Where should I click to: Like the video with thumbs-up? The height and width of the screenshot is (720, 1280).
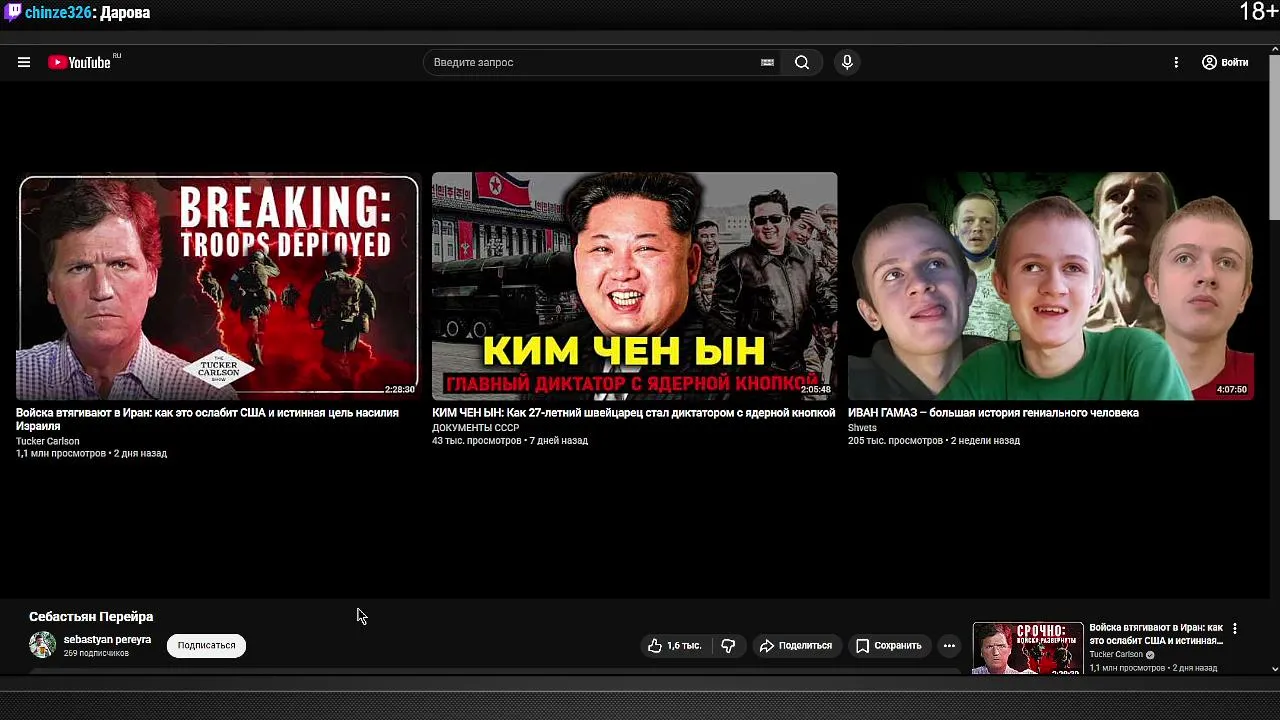(675, 646)
